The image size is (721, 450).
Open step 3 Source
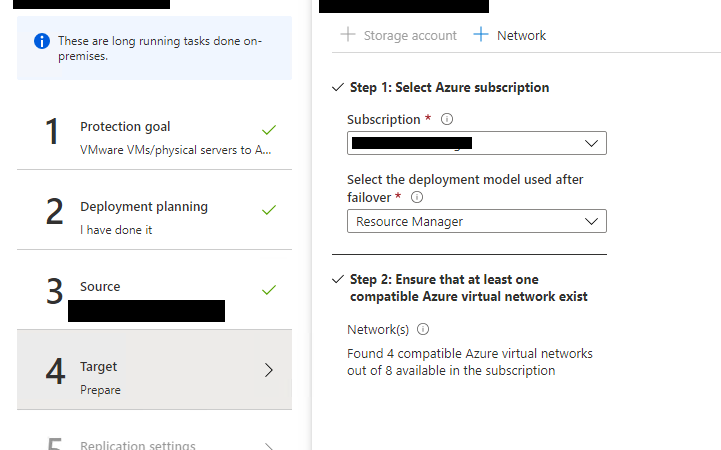154,290
